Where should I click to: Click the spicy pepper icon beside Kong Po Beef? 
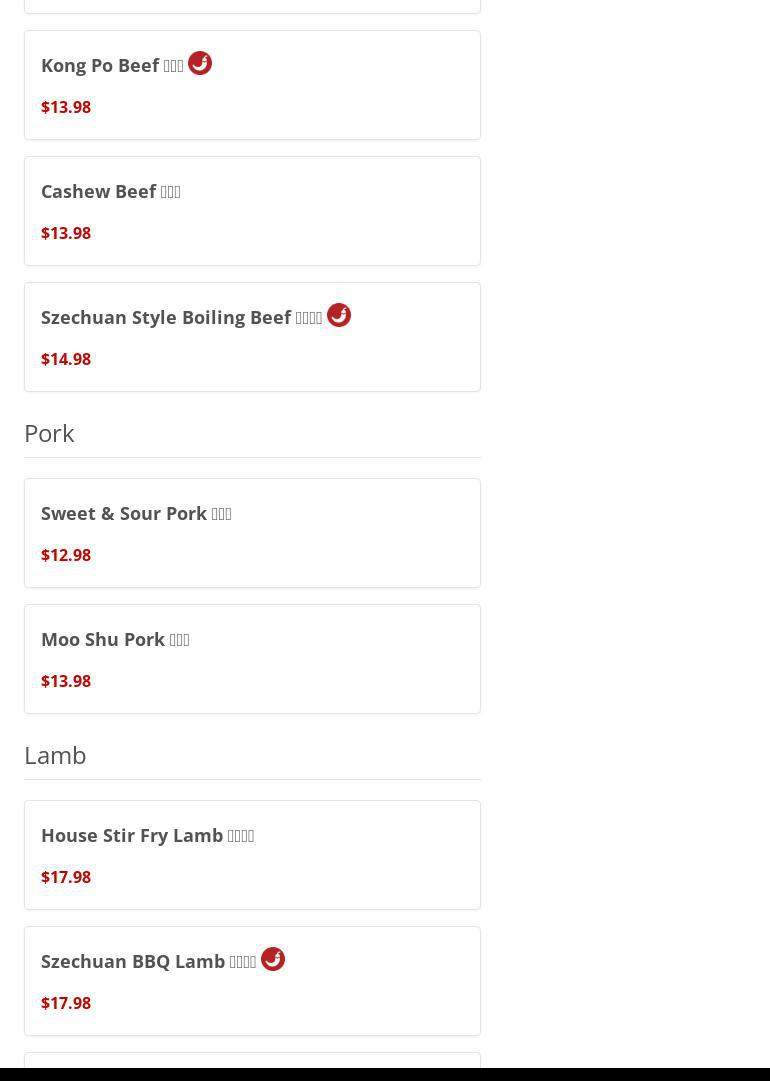pyautogui.click(x=200, y=63)
